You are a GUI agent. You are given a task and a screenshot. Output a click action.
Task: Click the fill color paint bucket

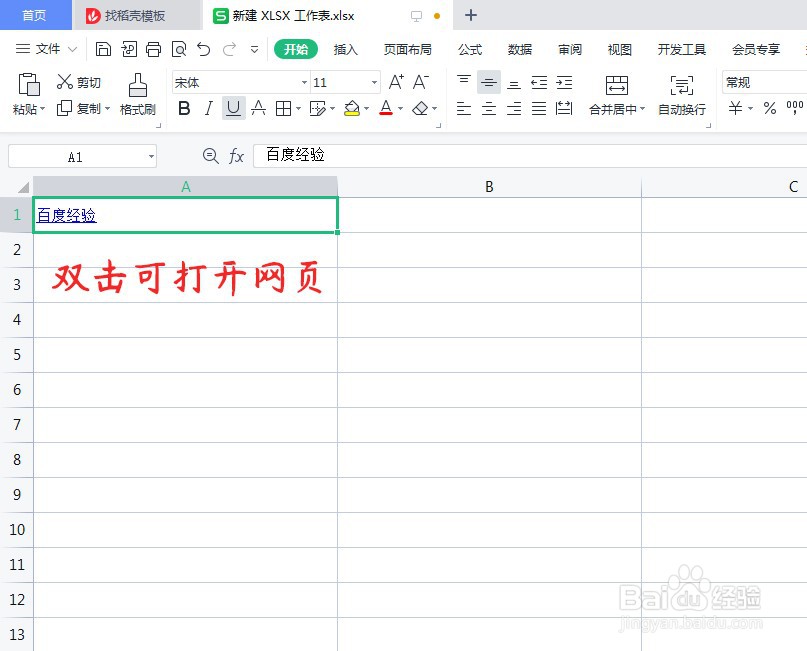[352, 108]
